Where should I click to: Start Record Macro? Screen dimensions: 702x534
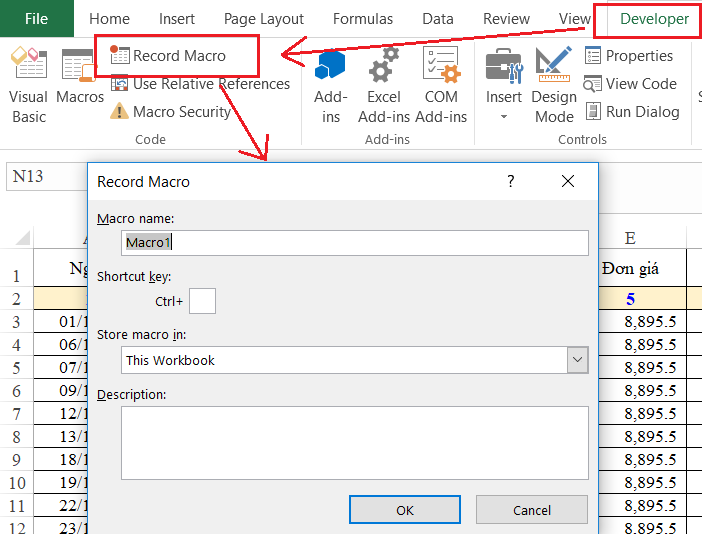(x=168, y=56)
